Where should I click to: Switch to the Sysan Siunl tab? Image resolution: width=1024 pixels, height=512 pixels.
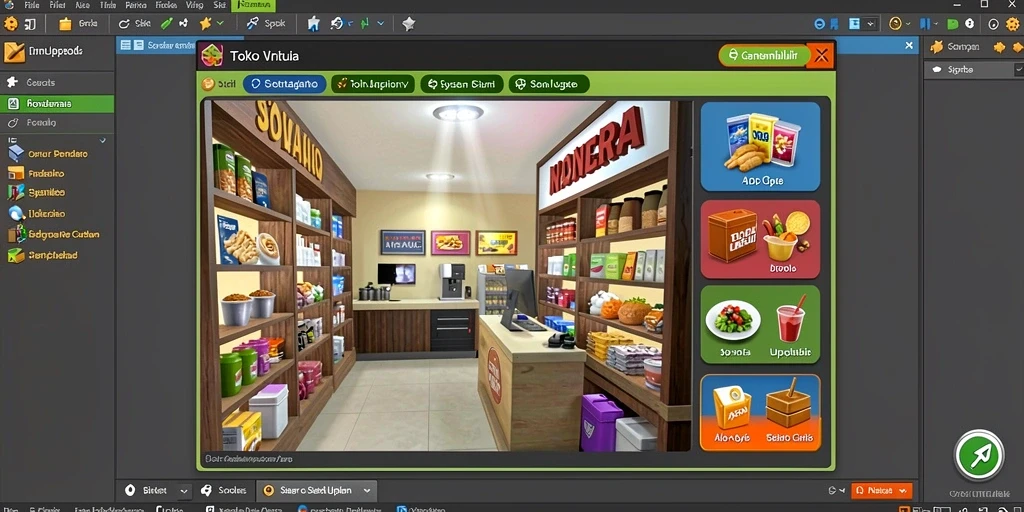[462, 84]
